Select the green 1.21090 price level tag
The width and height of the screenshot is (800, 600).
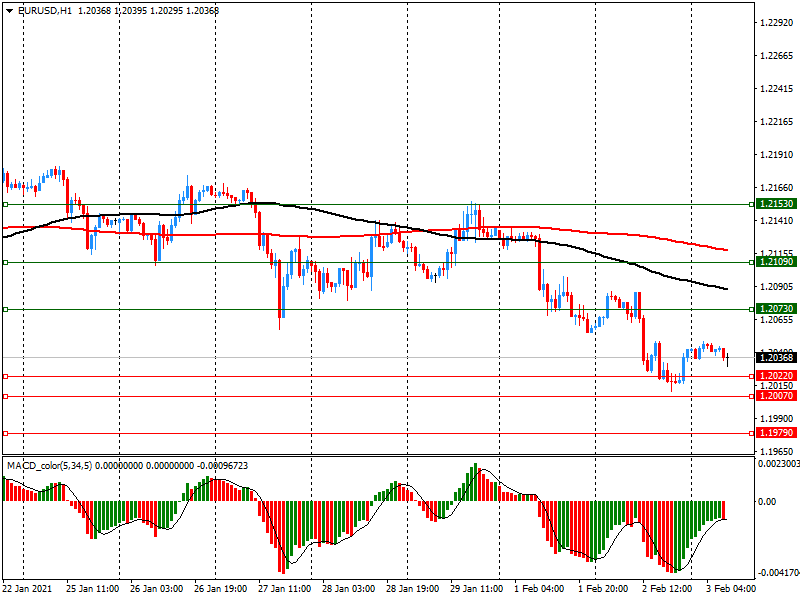(776, 262)
